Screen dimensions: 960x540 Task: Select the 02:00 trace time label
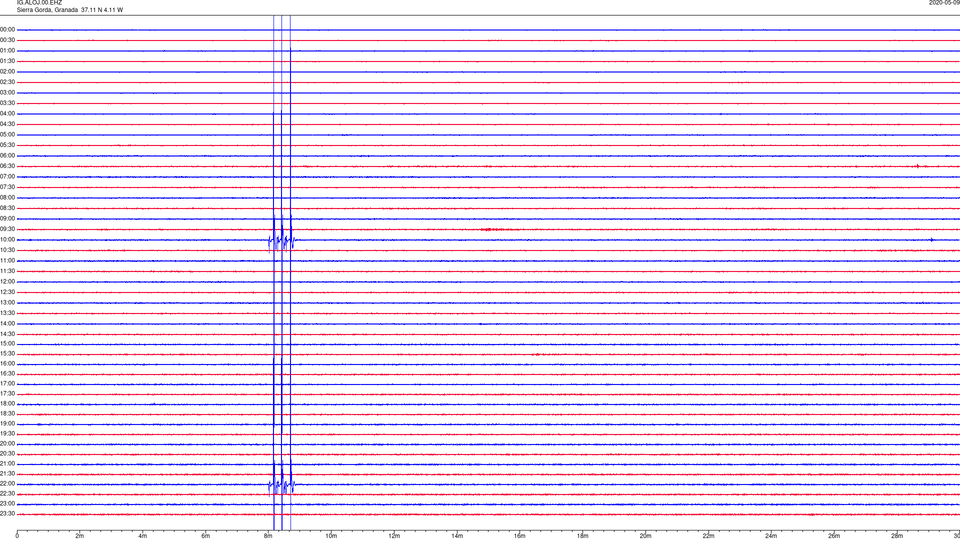pos(7,72)
